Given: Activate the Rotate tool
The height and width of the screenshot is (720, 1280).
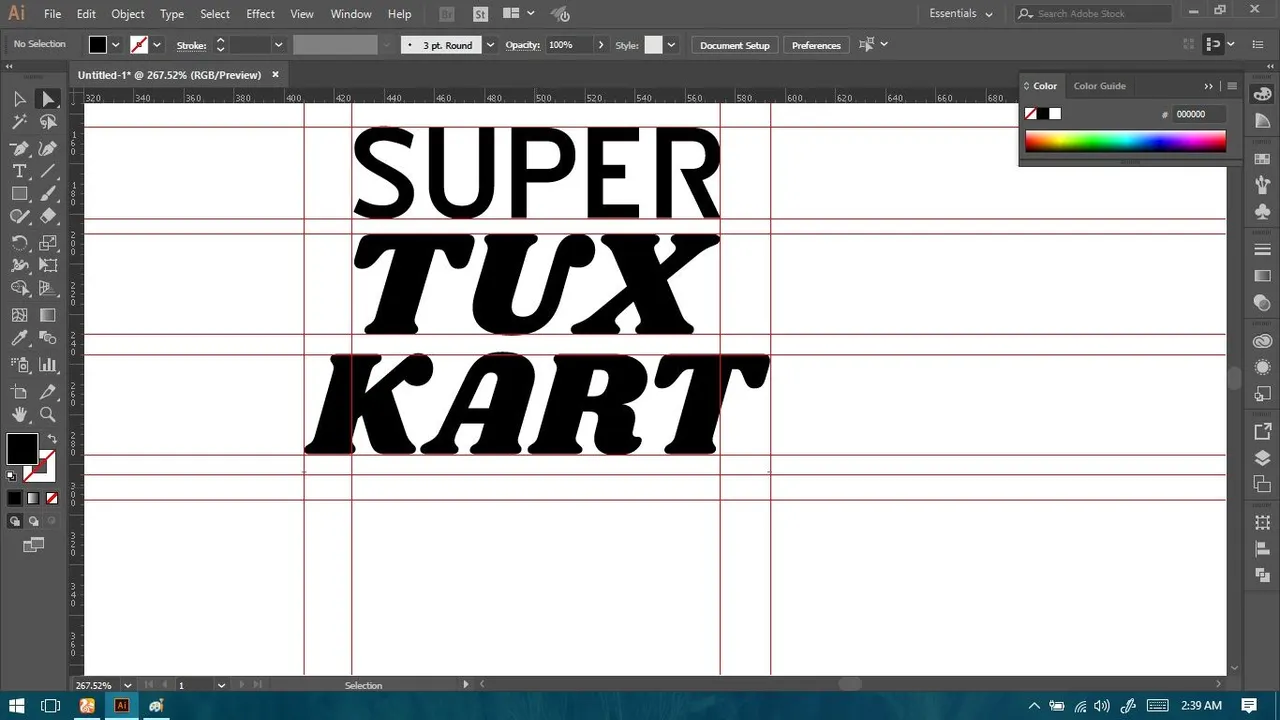Looking at the screenshot, I should click(19, 243).
